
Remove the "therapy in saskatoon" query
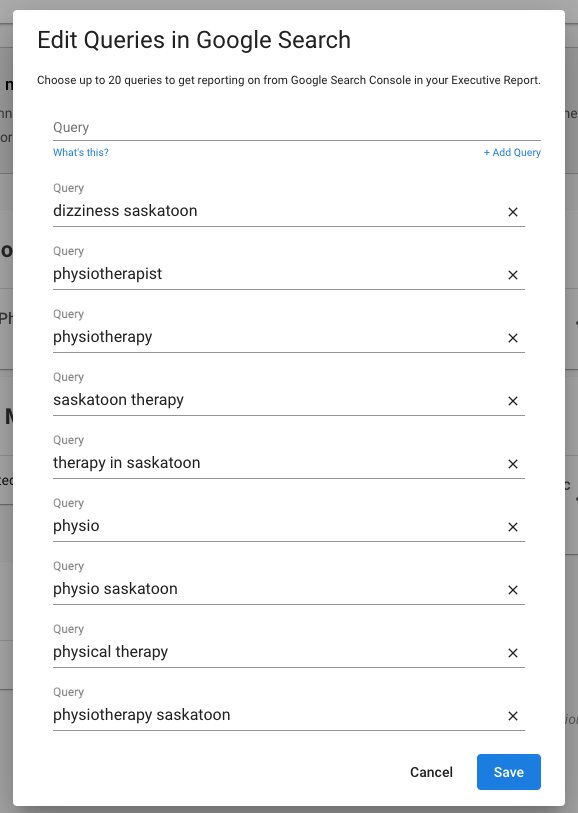512,464
